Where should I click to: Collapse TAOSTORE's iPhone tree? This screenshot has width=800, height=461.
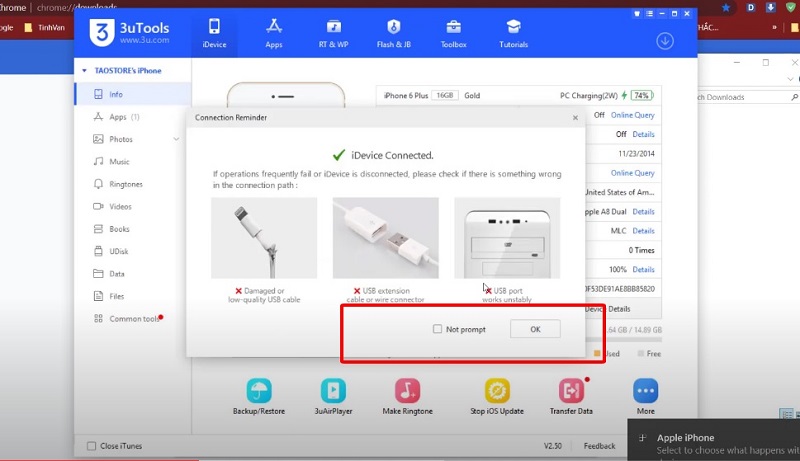pyautogui.click(x=84, y=70)
